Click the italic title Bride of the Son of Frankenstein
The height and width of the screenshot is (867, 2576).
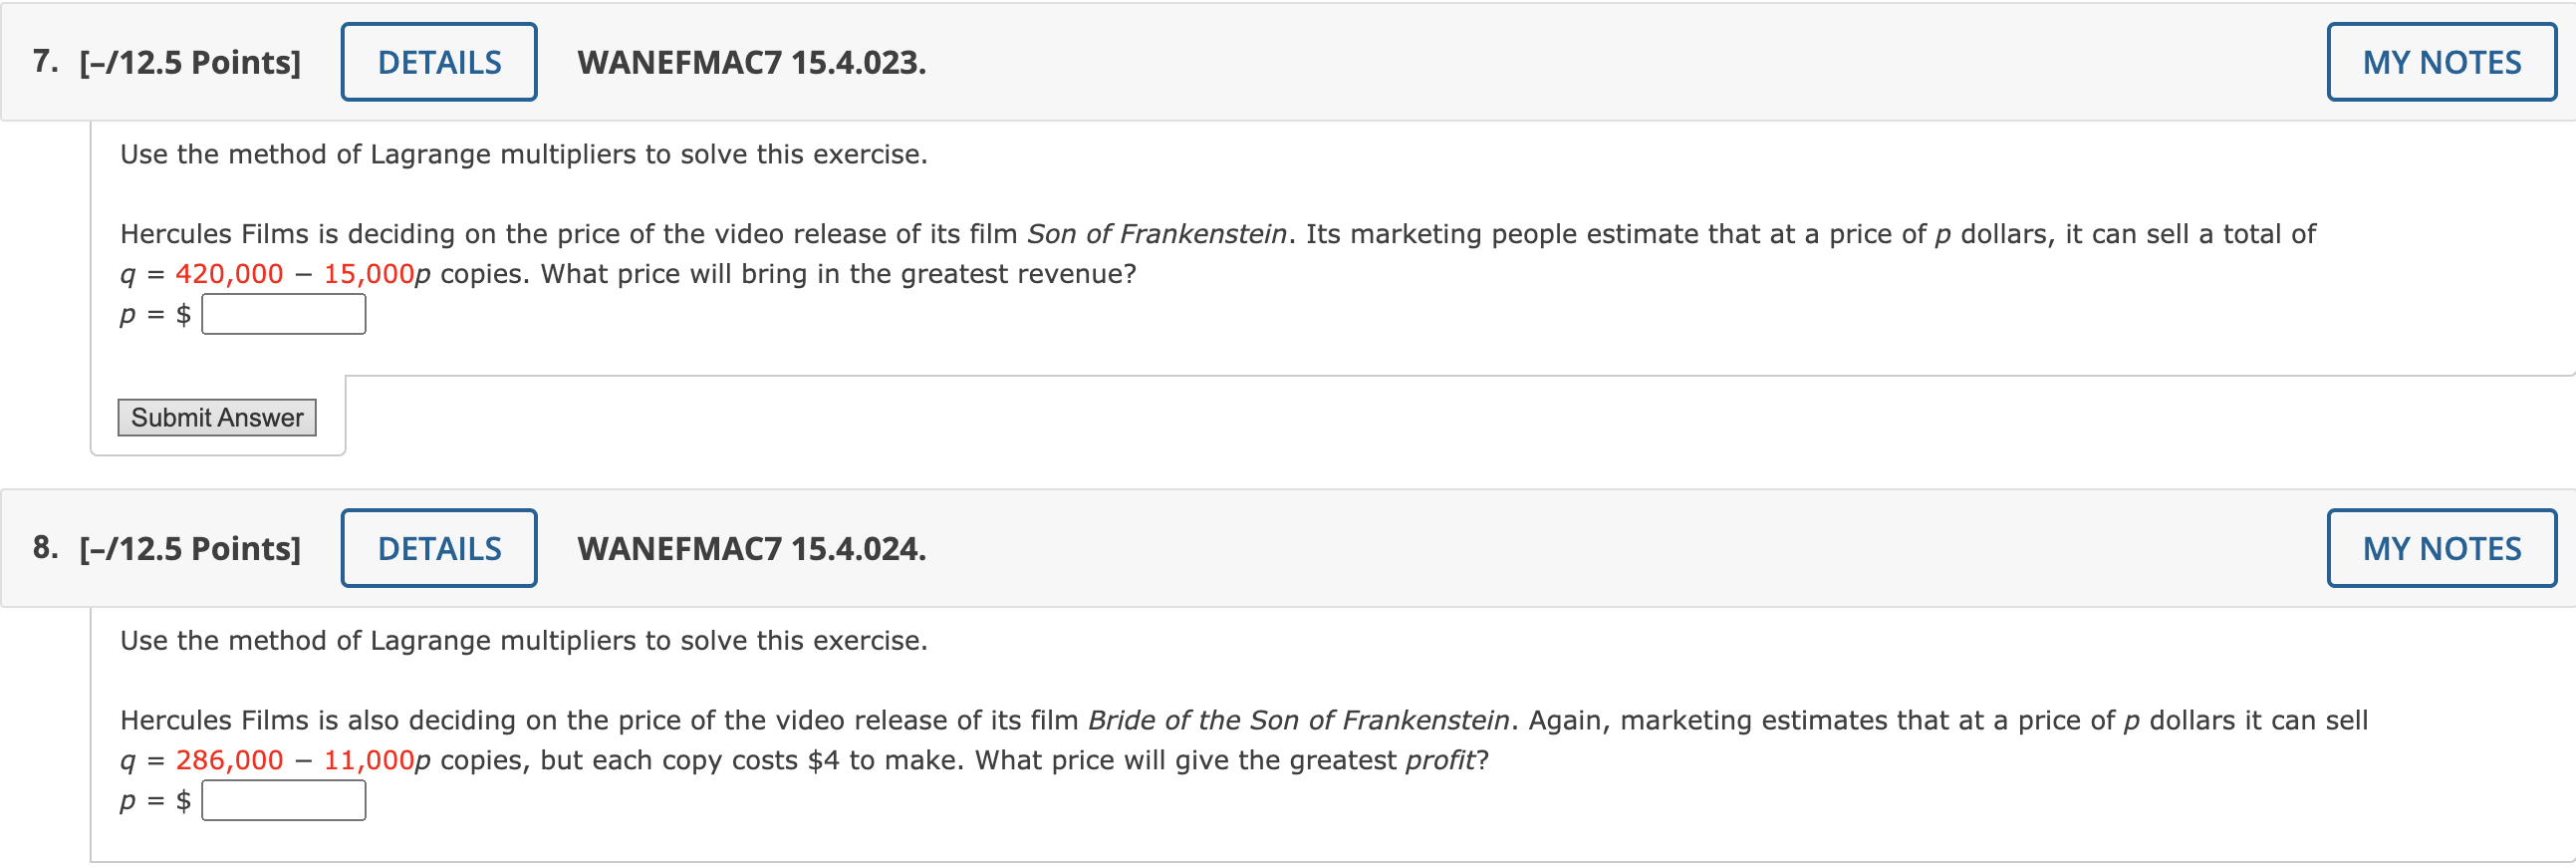pos(1298,720)
